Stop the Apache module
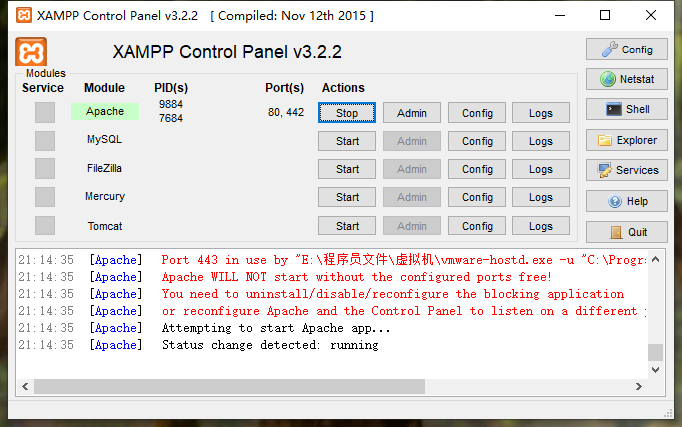The height and width of the screenshot is (427, 682). pos(347,113)
